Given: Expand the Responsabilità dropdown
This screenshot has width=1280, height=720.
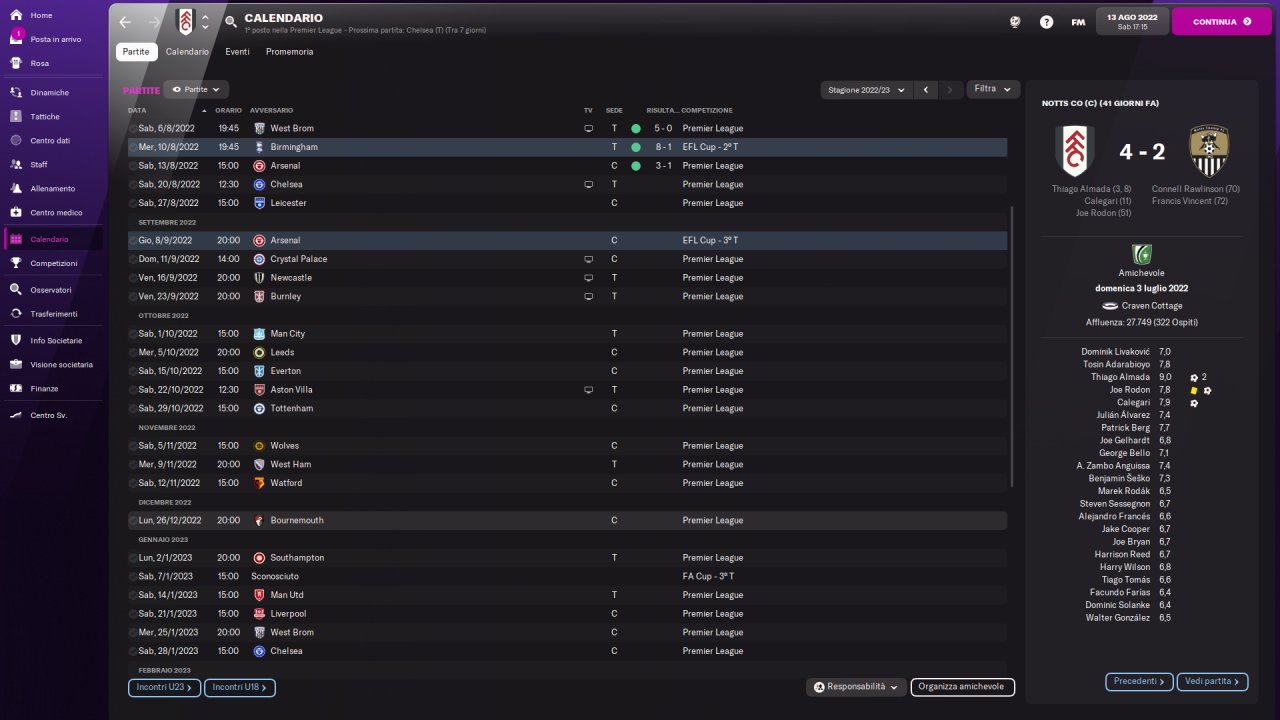Looking at the screenshot, I should point(857,687).
